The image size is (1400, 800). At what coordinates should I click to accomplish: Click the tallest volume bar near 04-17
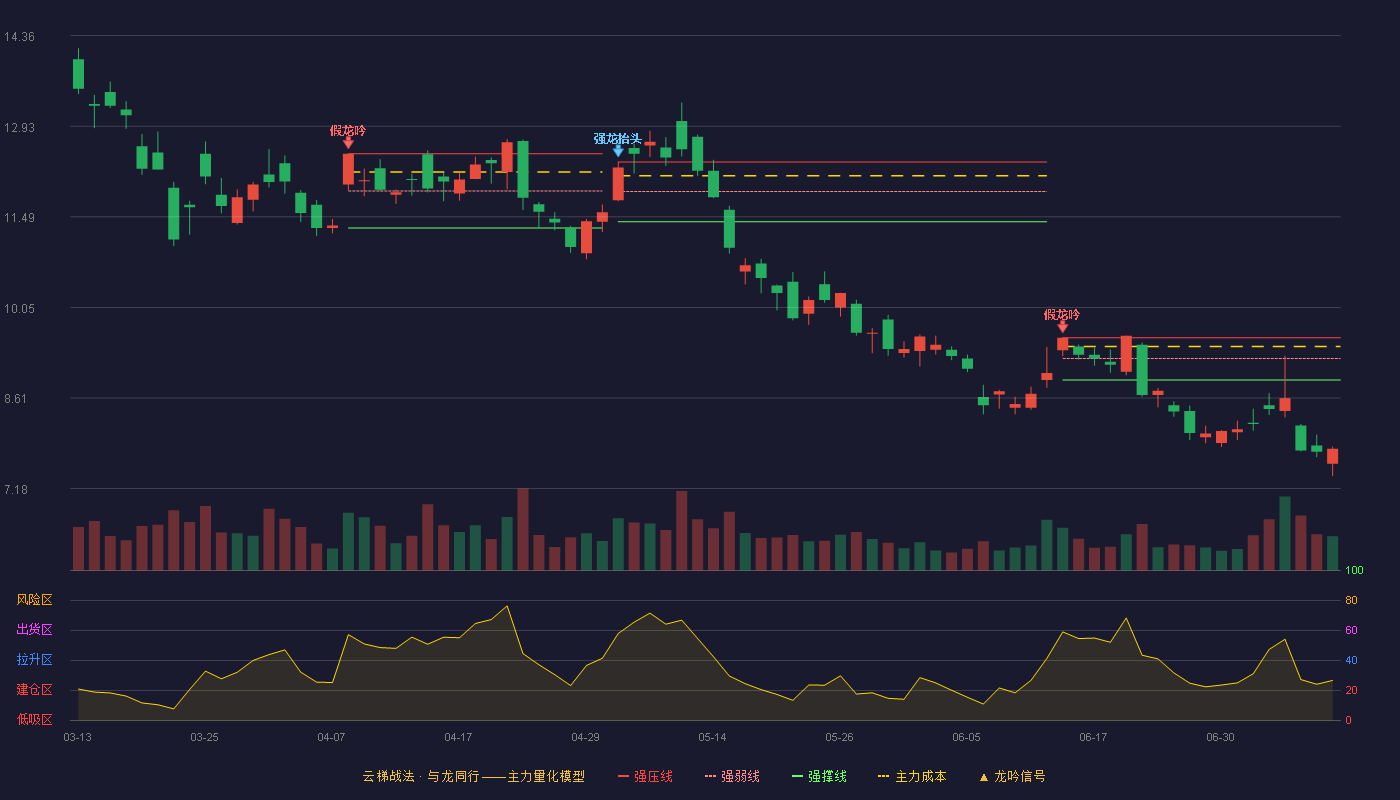523,530
